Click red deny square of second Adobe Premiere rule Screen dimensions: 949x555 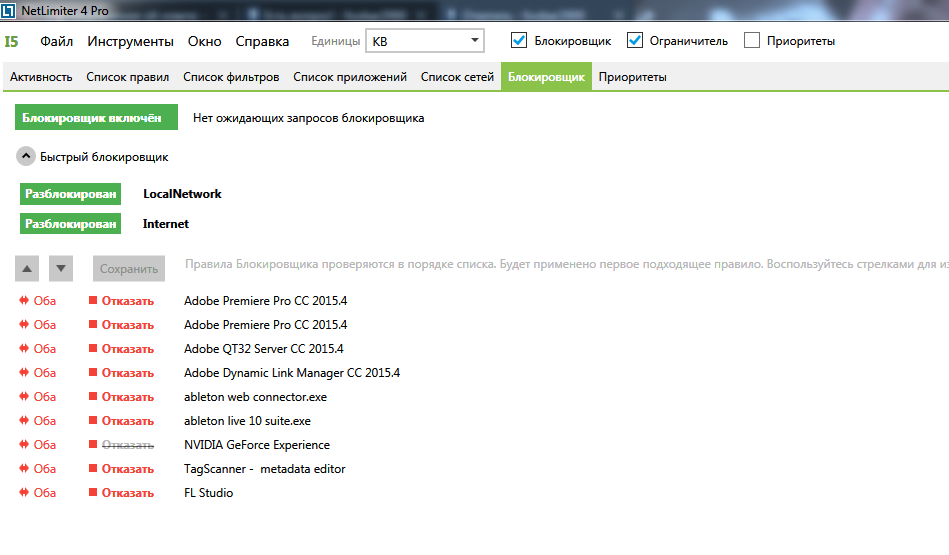click(x=93, y=324)
